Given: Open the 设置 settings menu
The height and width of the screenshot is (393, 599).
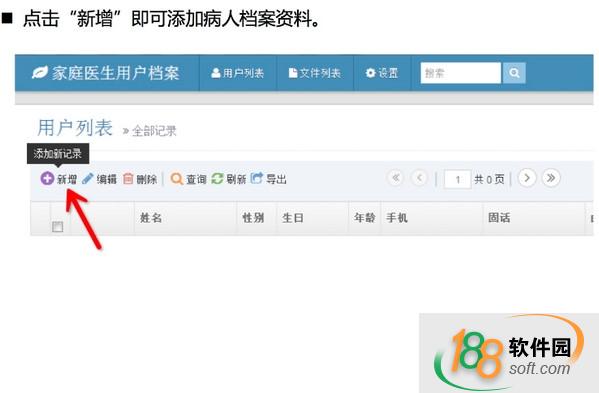Looking at the screenshot, I should (382, 73).
